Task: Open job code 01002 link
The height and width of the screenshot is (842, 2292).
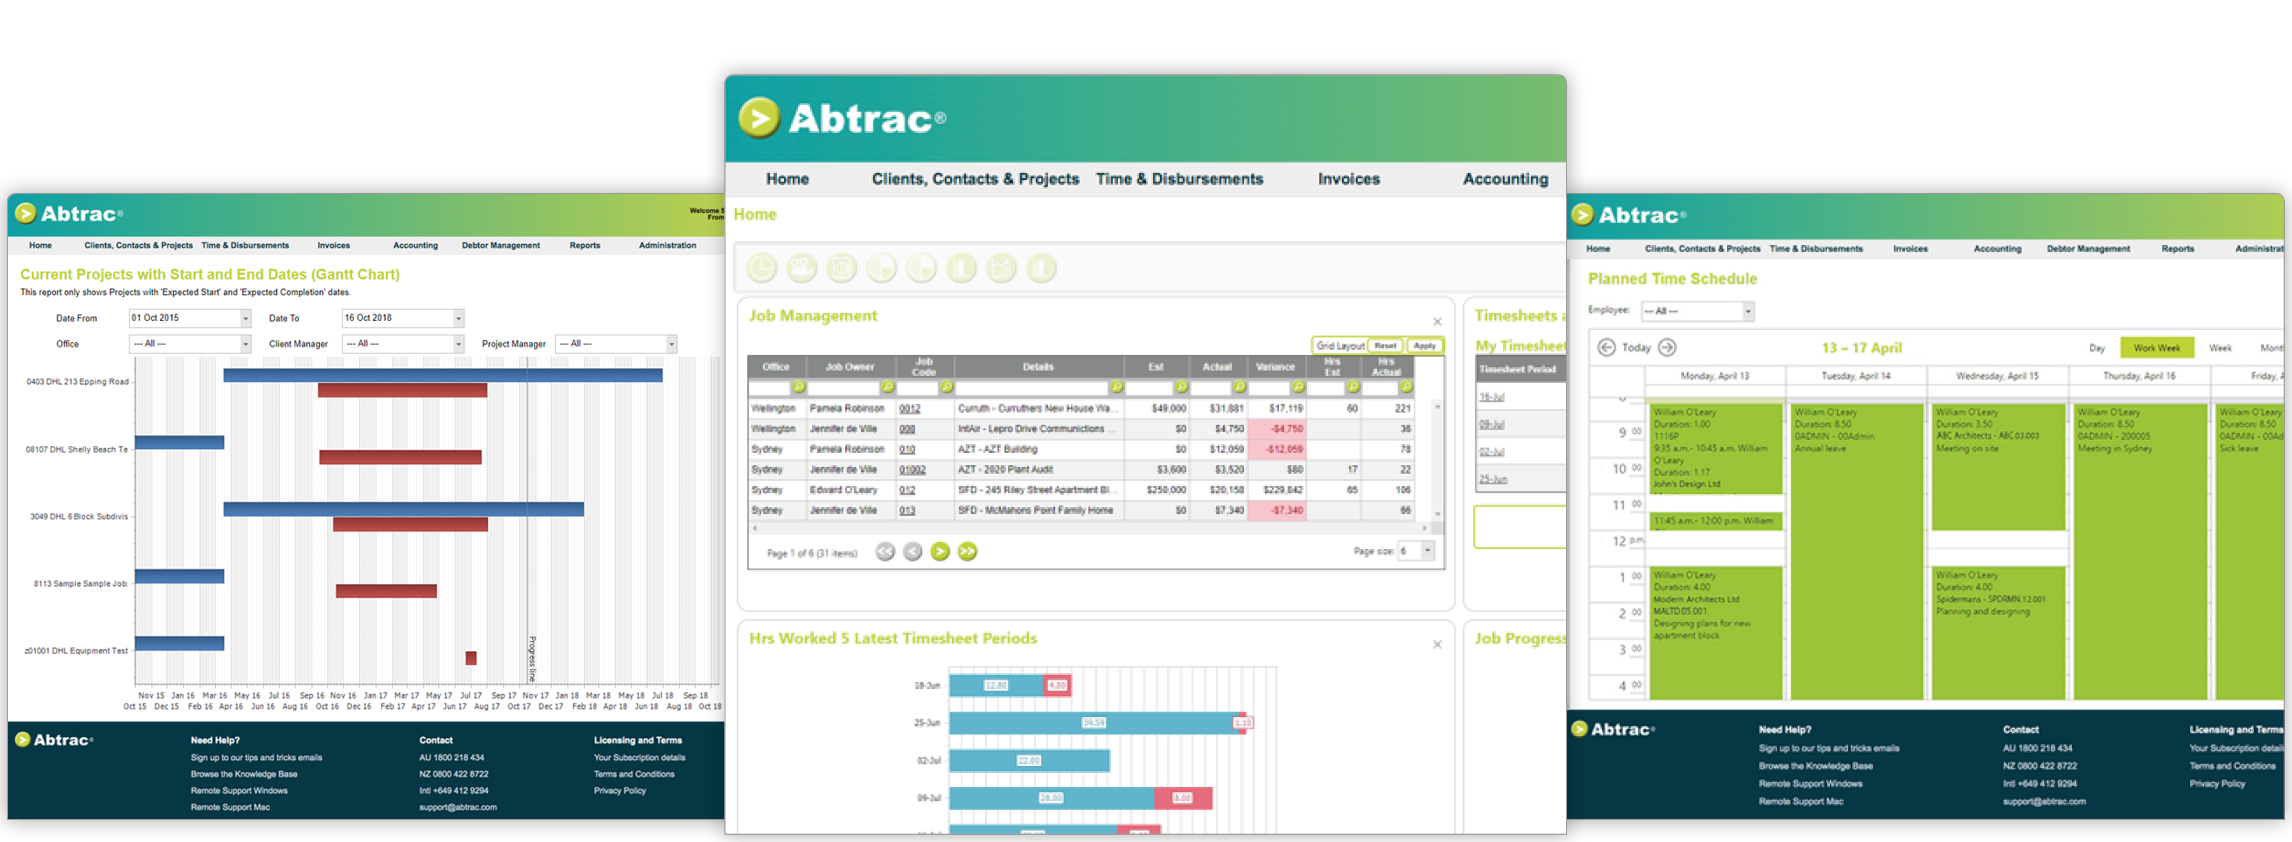Action: pos(911,470)
